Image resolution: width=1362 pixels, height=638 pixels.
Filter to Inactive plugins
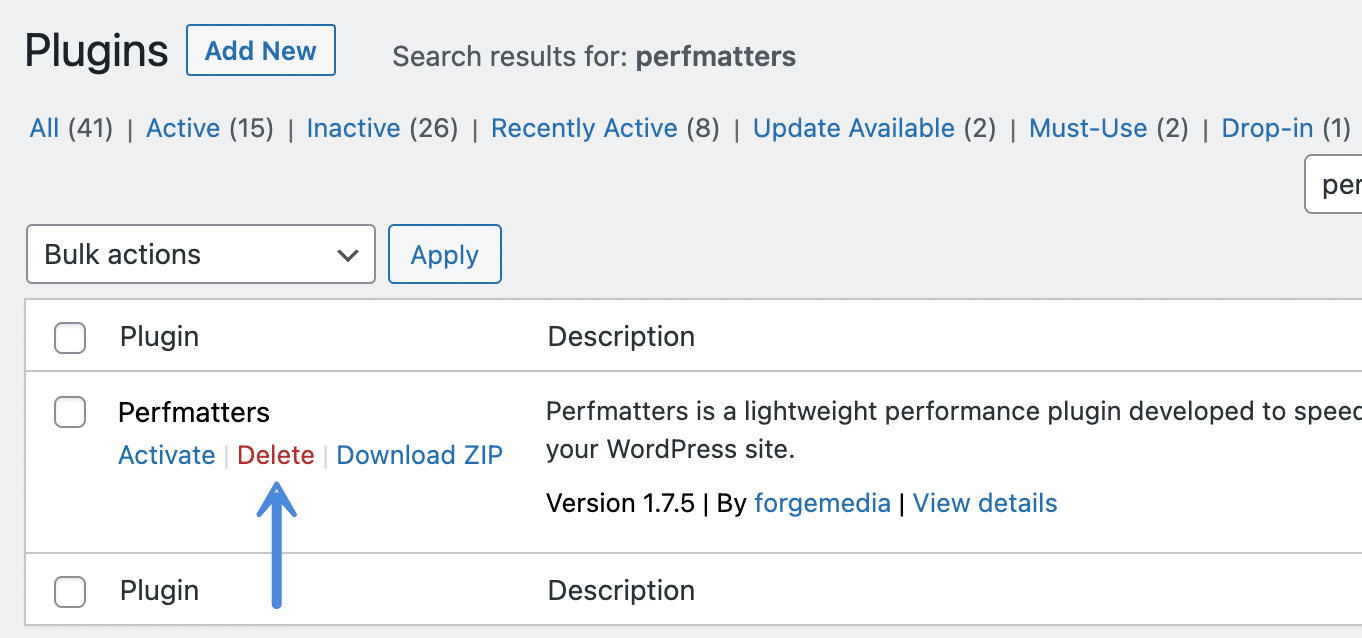click(353, 128)
